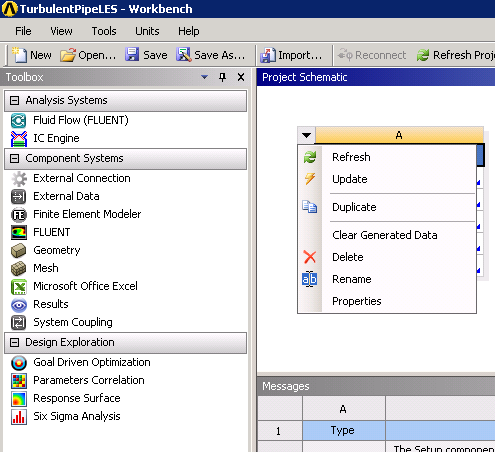Choose Properties from context menu
Viewport: 495px width, 452px height.
pos(357,301)
